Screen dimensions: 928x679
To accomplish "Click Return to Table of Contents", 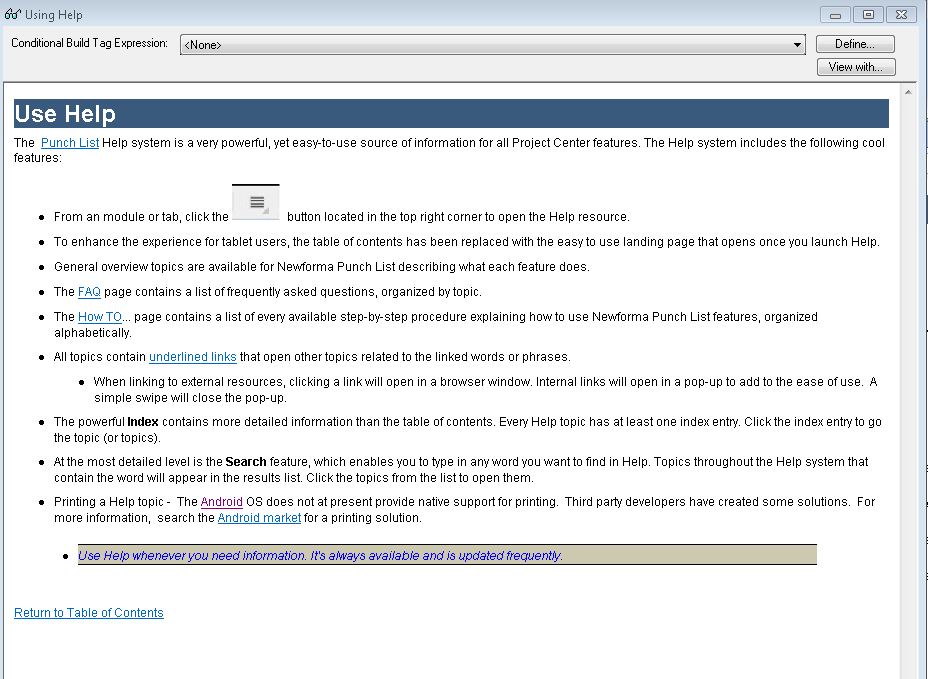I will (89, 613).
